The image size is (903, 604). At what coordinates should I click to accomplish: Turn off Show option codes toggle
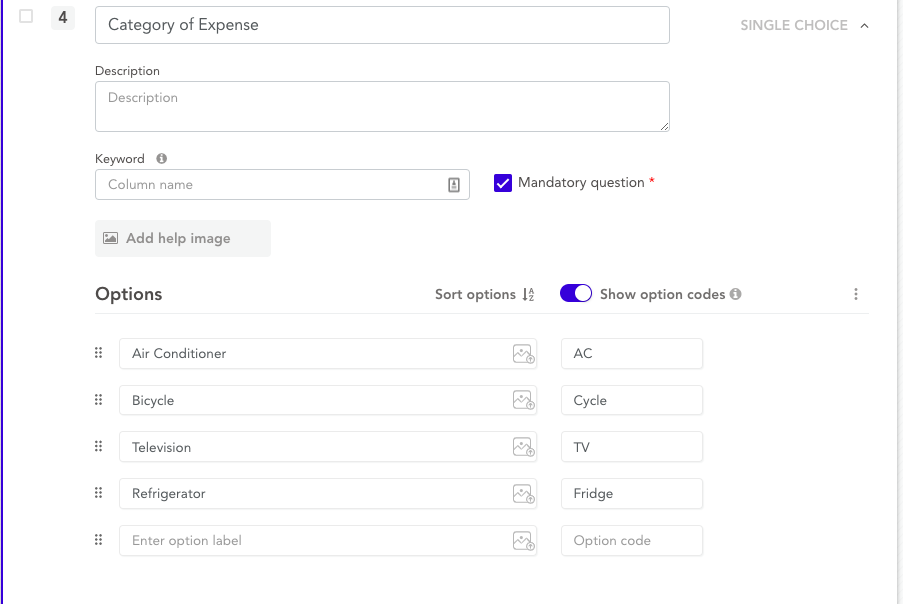click(x=576, y=294)
